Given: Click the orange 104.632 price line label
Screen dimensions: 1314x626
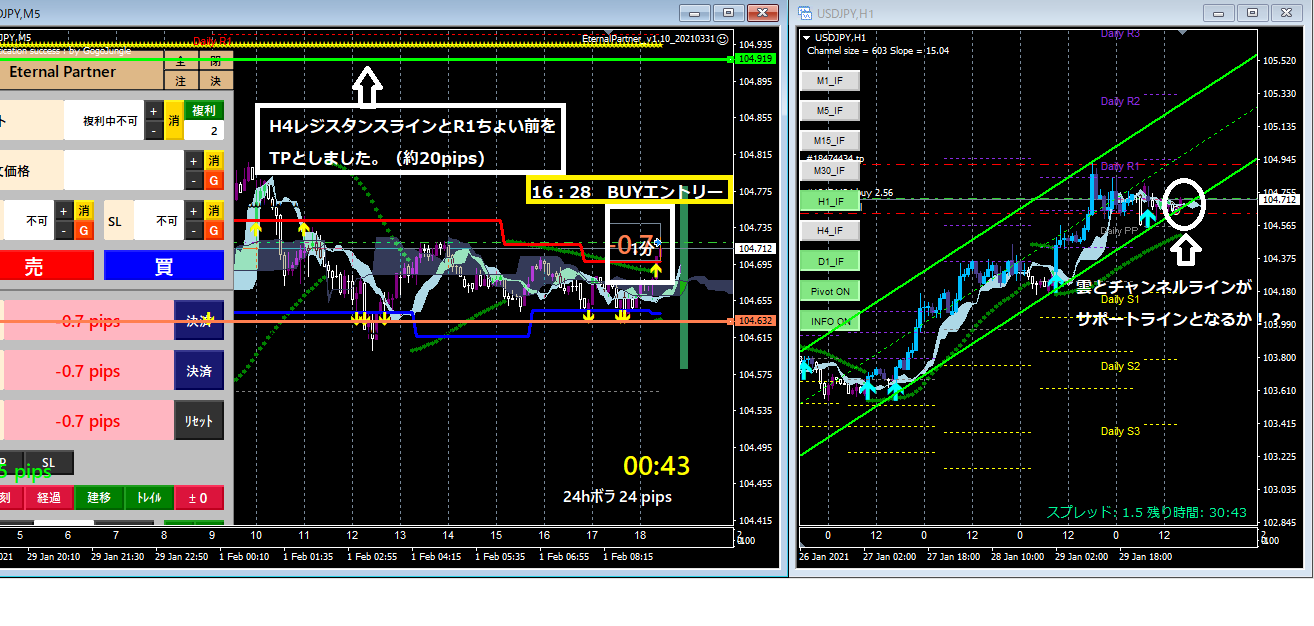Looking at the screenshot, I should click(x=755, y=321).
